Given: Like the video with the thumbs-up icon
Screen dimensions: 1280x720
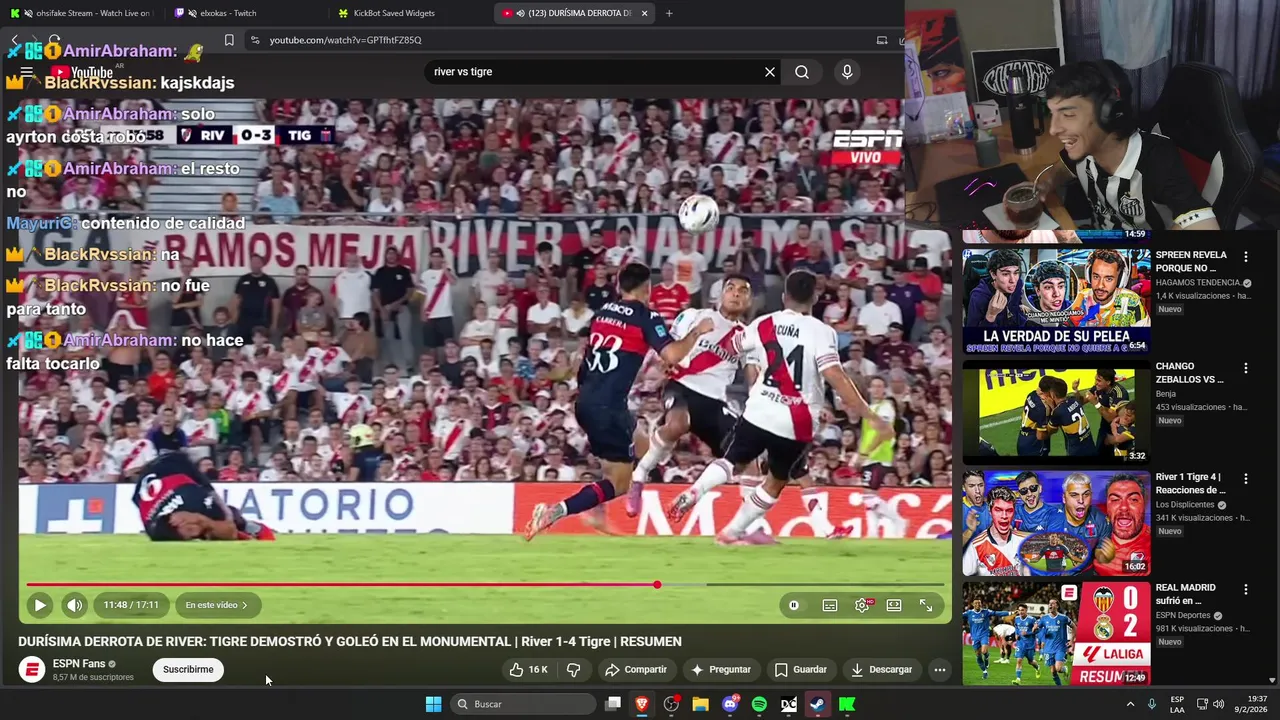Looking at the screenshot, I should click(x=528, y=669).
